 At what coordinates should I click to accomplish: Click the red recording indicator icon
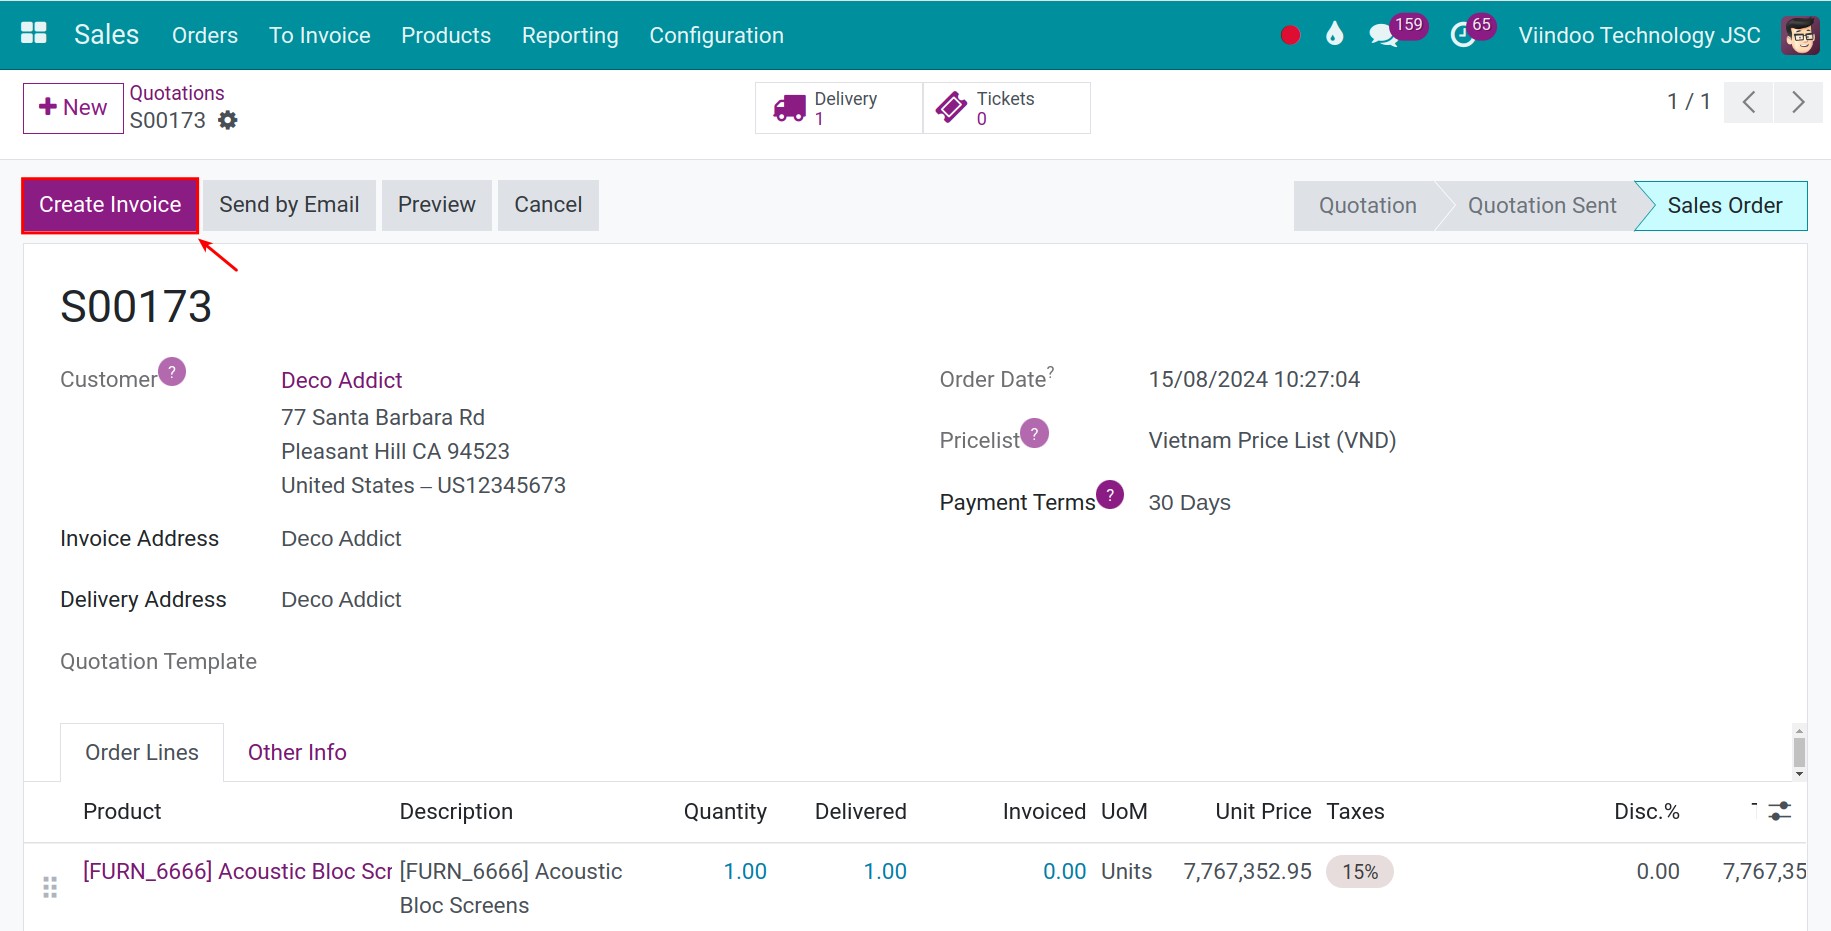pos(1290,35)
